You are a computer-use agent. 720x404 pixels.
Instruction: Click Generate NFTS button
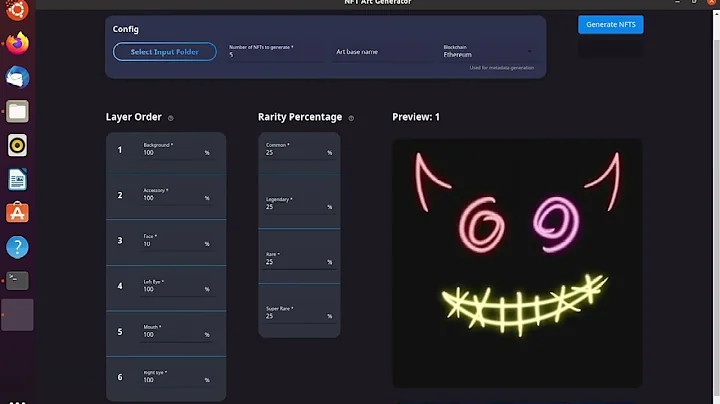pyautogui.click(x=611, y=24)
